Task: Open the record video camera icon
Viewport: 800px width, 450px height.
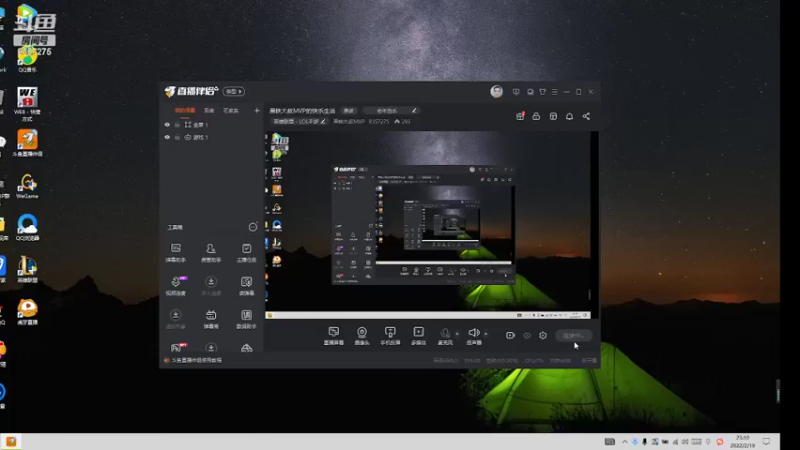Action: (x=510, y=335)
